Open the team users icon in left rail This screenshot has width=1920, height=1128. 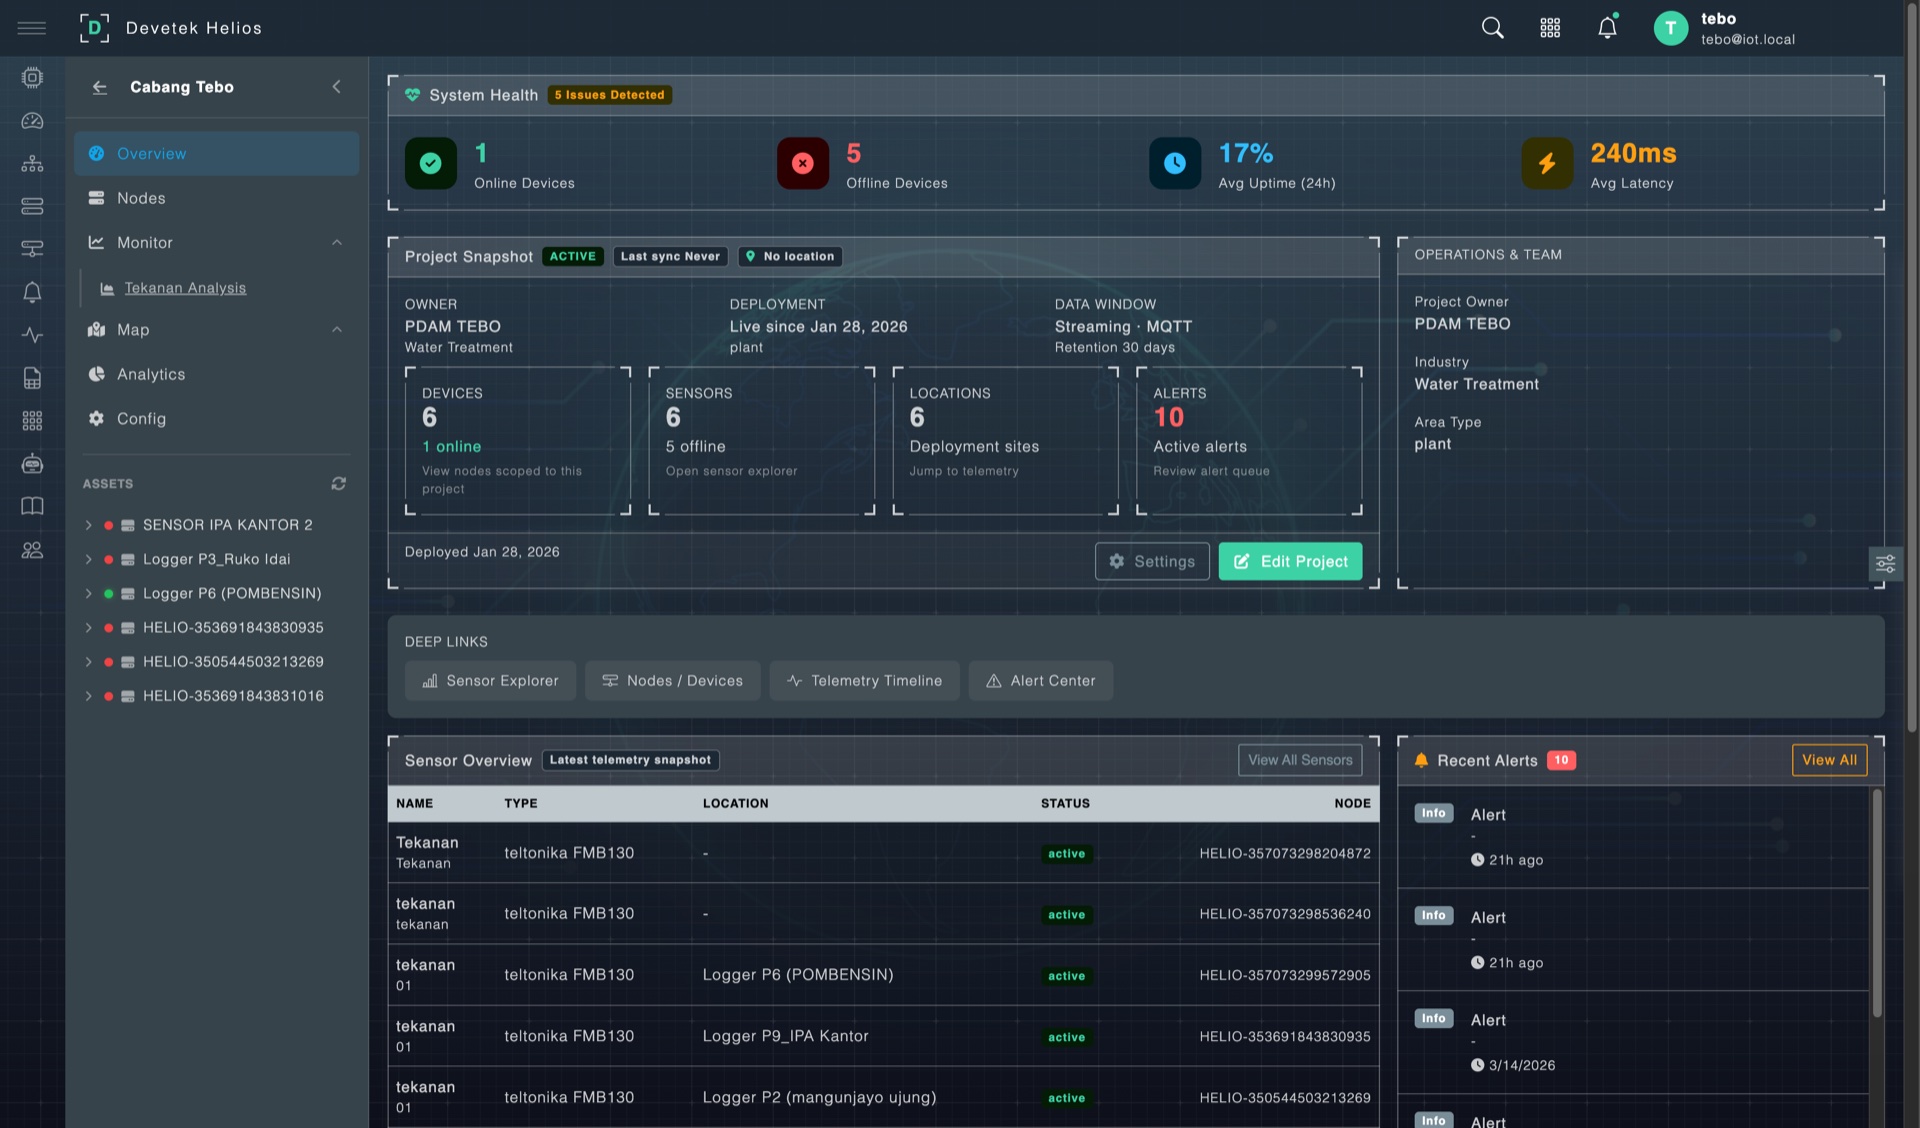pyautogui.click(x=32, y=549)
